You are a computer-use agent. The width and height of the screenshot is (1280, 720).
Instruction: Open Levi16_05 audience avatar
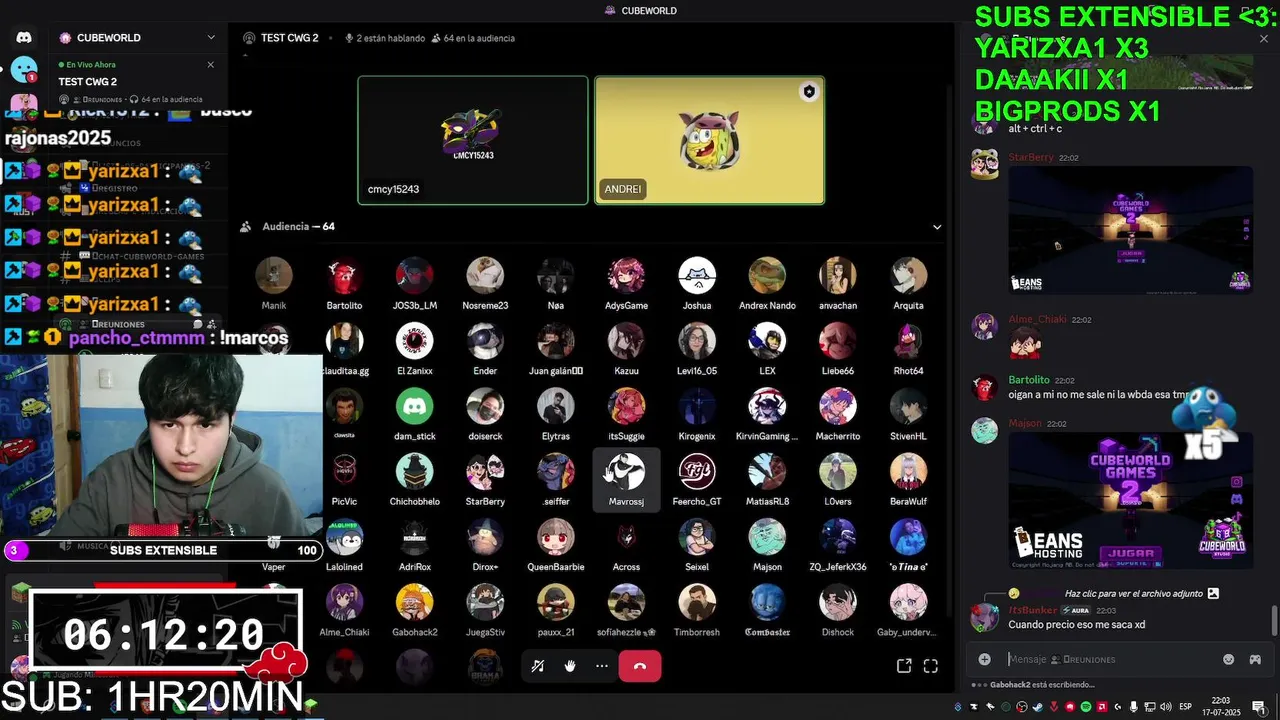point(697,341)
